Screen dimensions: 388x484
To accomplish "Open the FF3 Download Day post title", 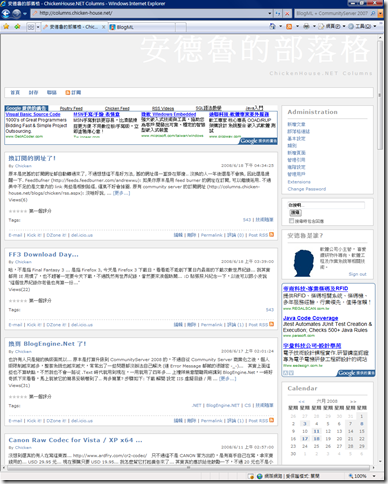I will pyautogui.click(x=43, y=255).
